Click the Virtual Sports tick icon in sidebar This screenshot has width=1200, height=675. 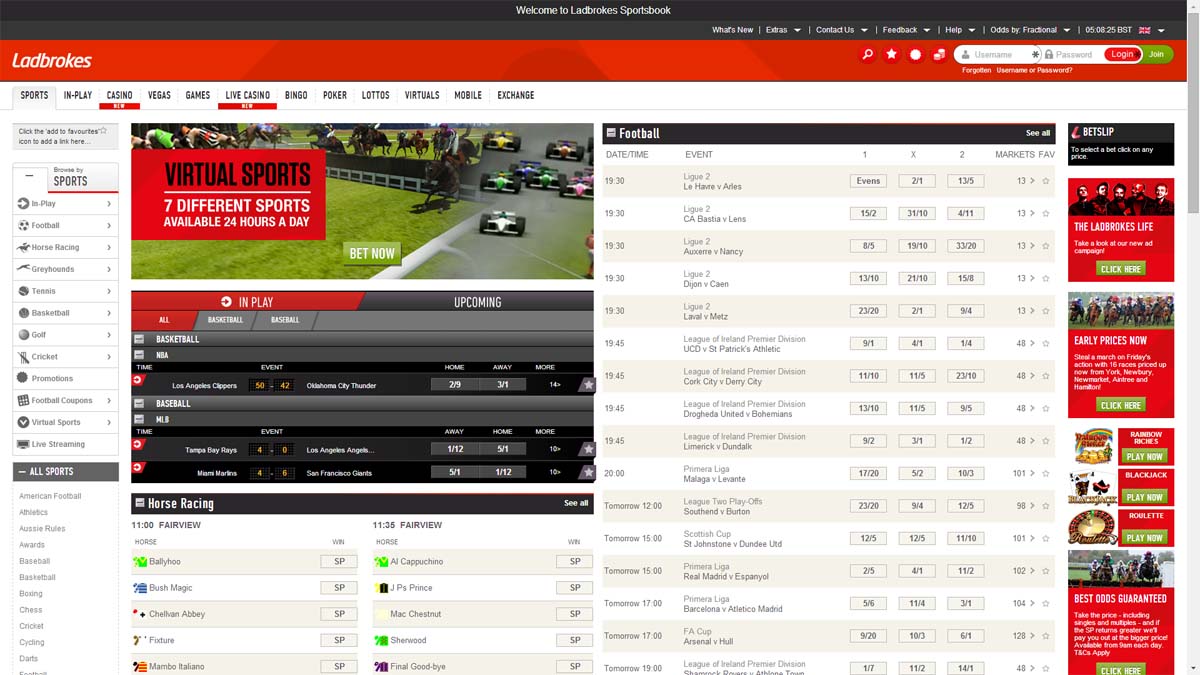(x=23, y=422)
